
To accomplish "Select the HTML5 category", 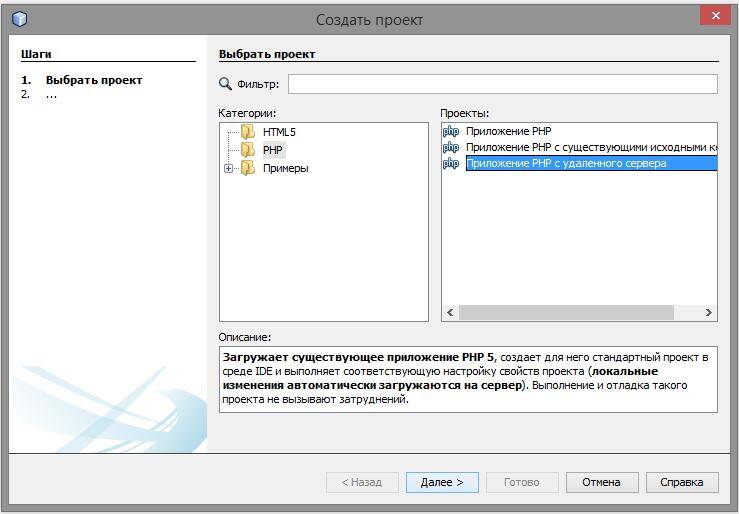I will tap(279, 132).
